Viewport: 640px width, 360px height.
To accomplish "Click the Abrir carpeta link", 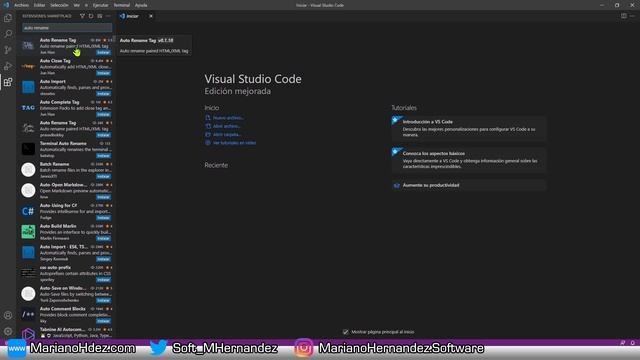I will click(227, 134).
